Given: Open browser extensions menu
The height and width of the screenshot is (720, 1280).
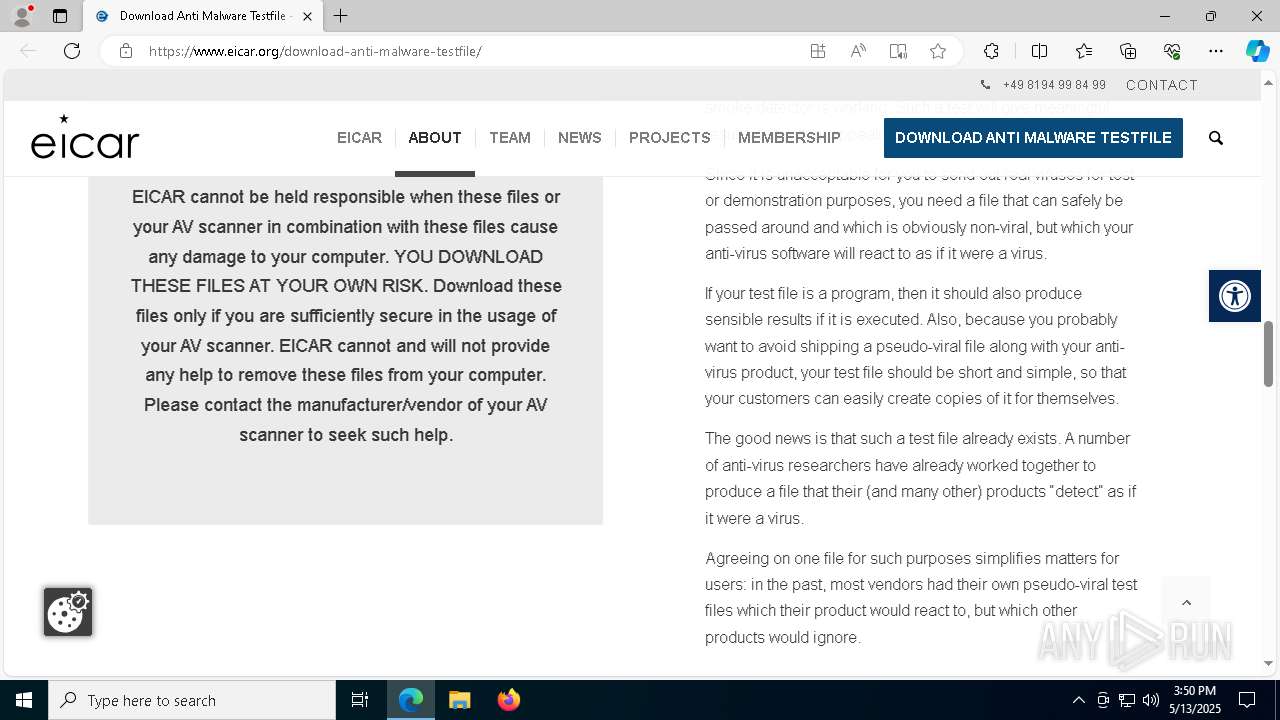Looking at the screenshot, I should pos(991,51).
